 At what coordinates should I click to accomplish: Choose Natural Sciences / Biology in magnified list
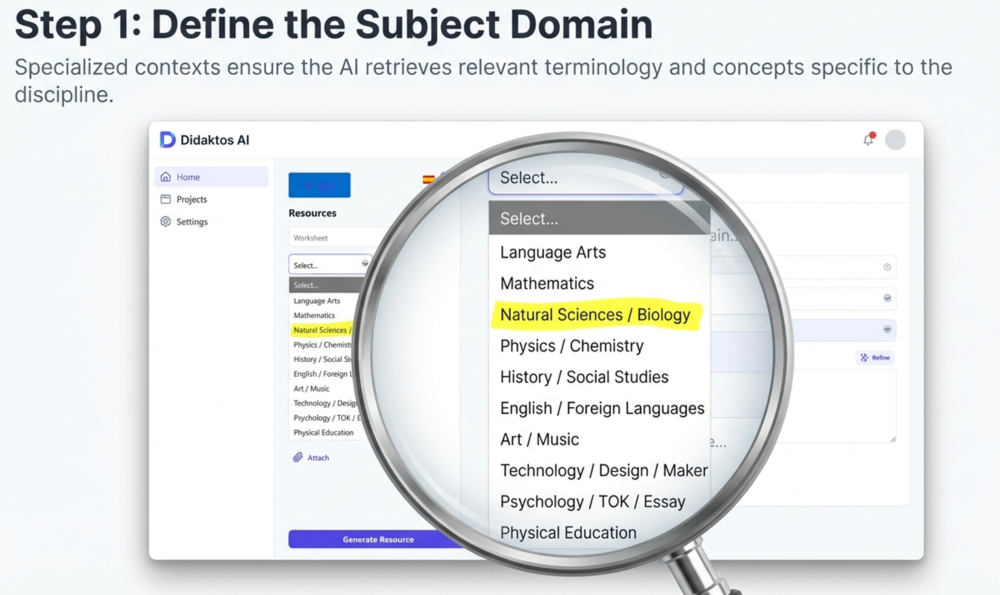click(595, 315)
